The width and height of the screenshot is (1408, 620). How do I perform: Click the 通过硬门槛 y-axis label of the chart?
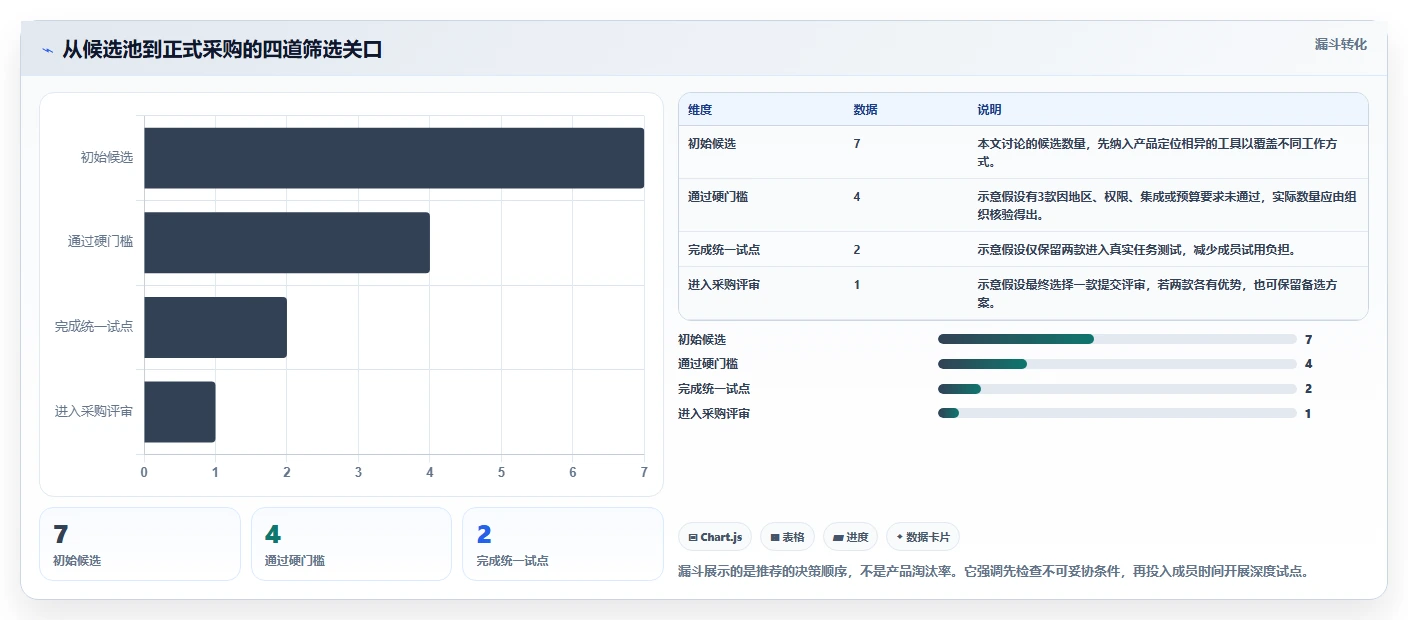tap(100, 242)
